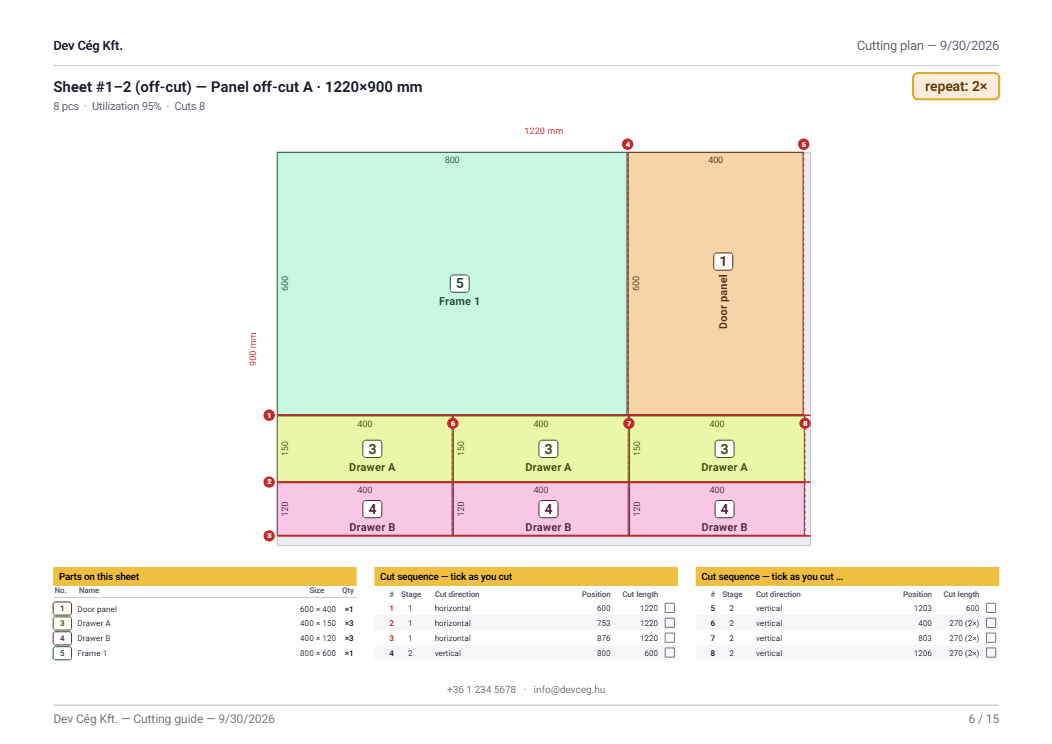Tick the checkbox for cut 3 at position 876
Image resolution: width=1052 pixels, height=744 pixels.
point(670,638)
